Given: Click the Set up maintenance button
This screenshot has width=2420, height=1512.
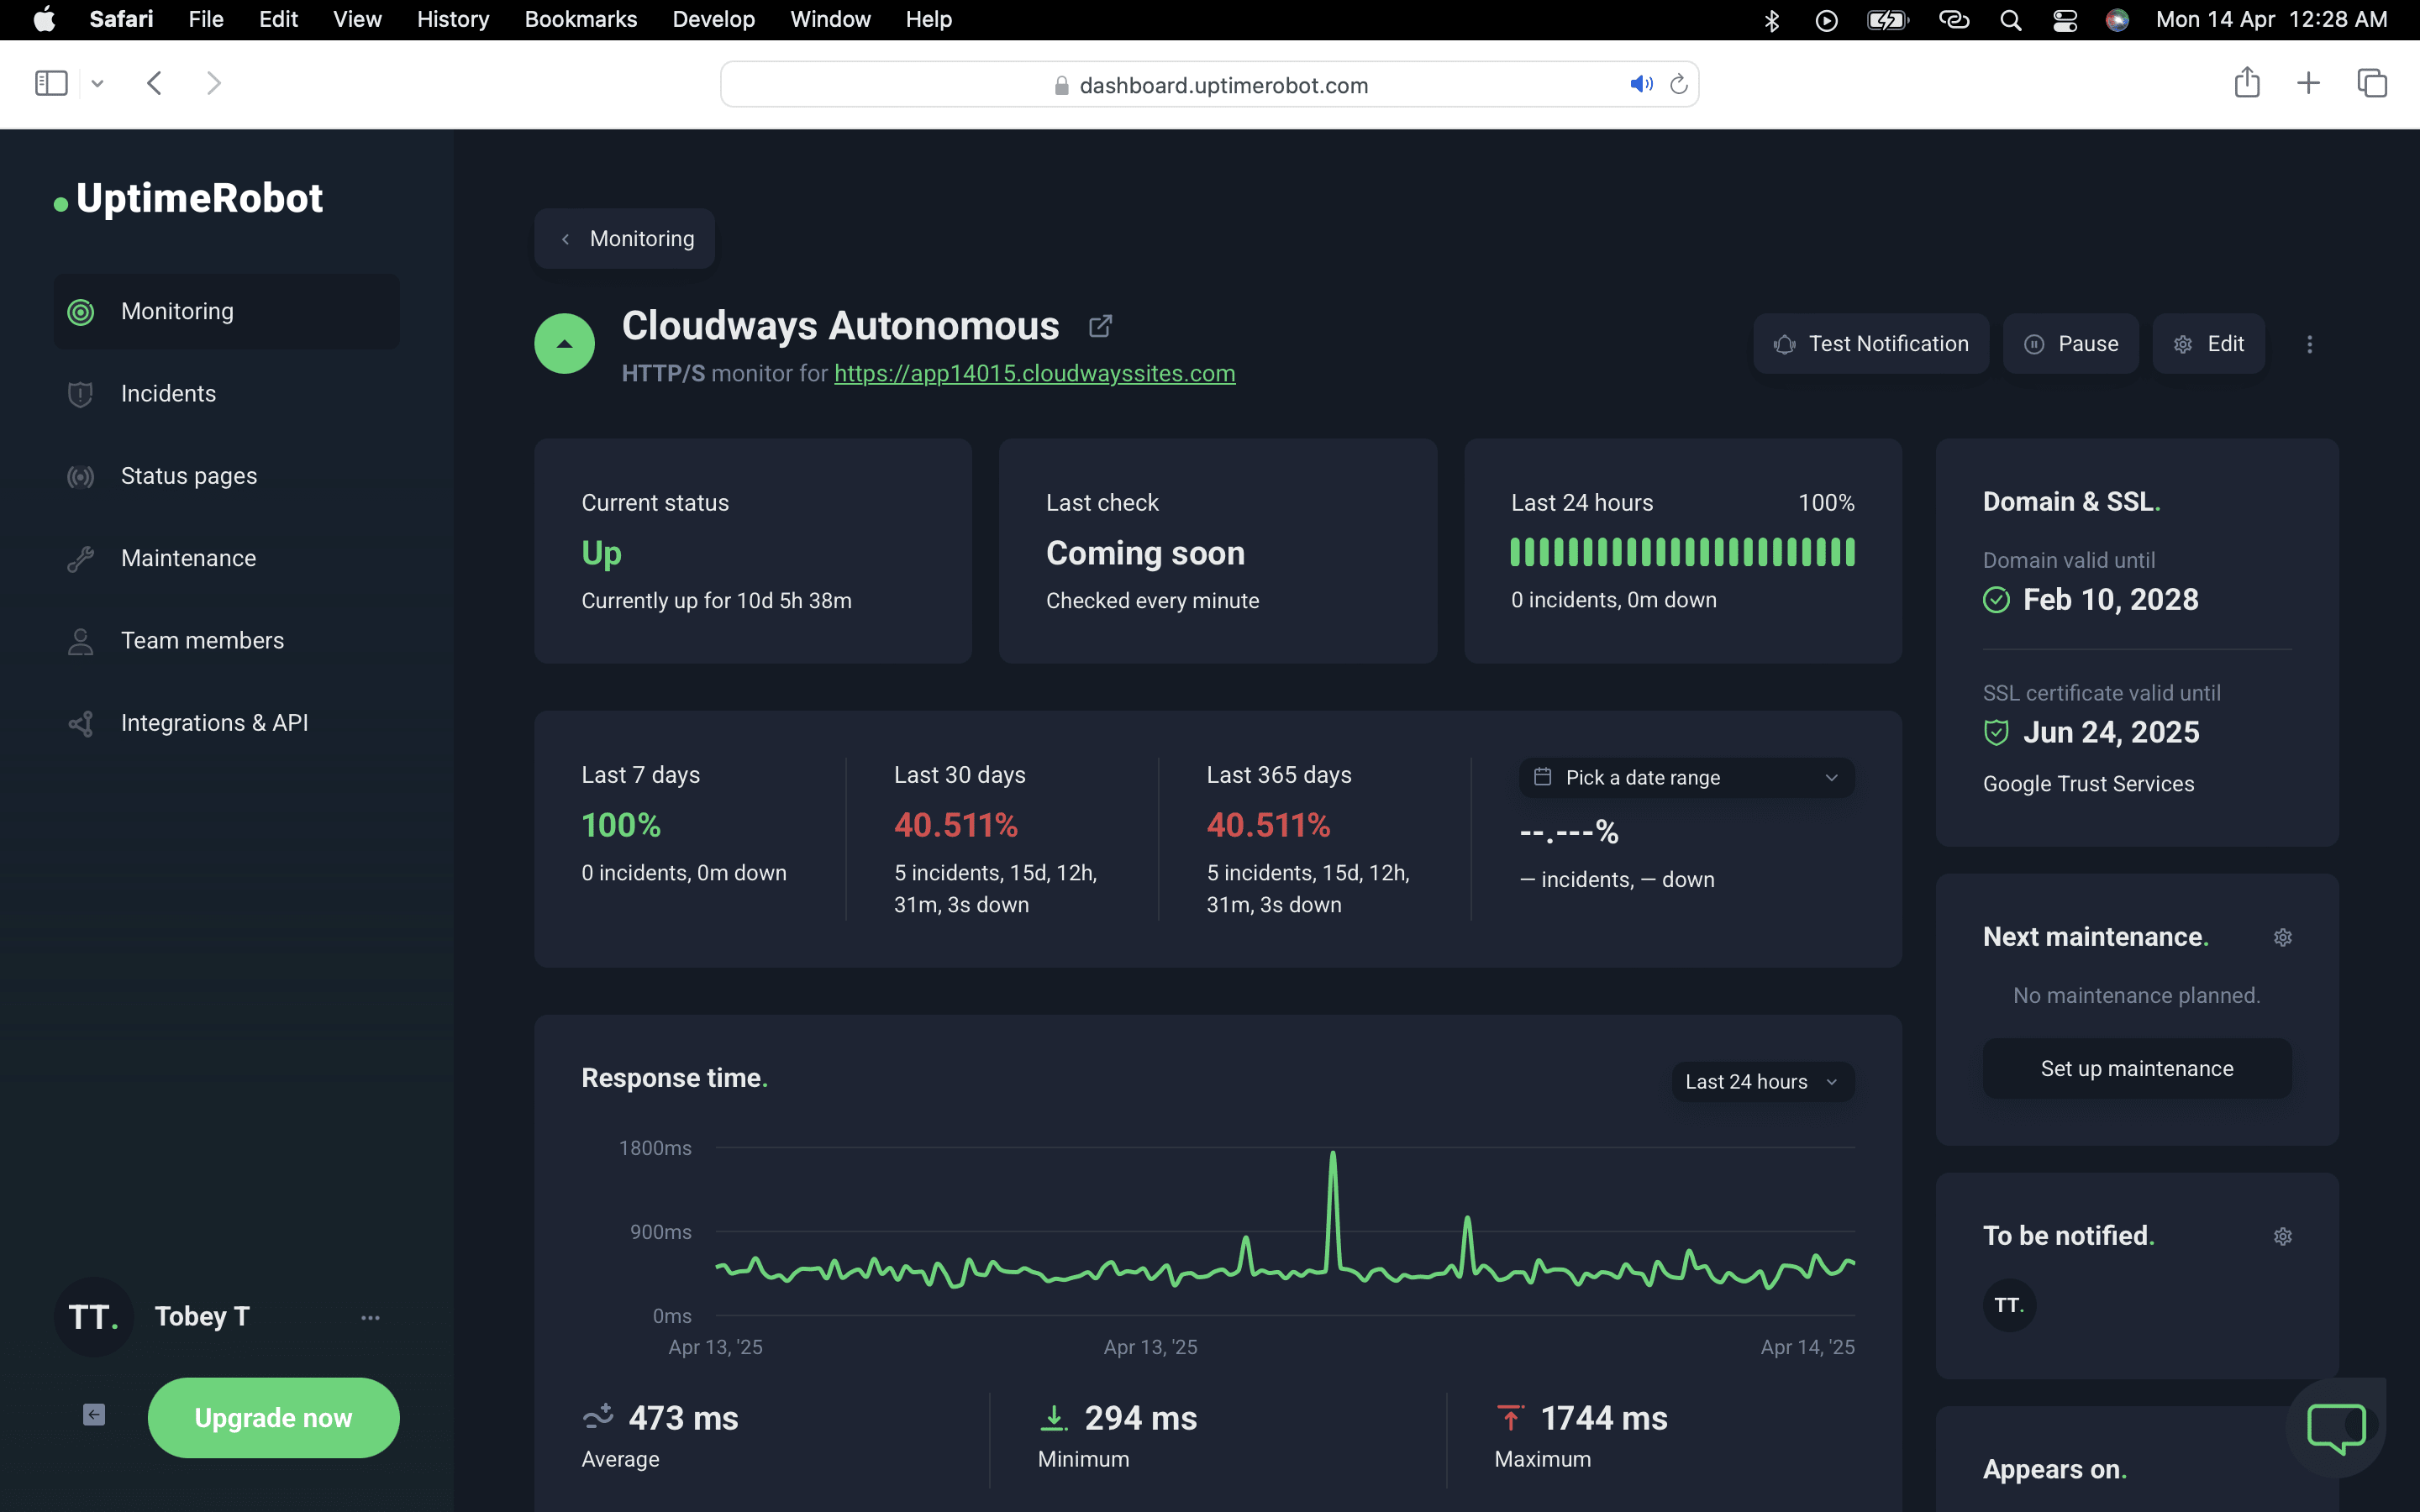Looking at the screenshot, I should pyautogui.click(x=2136, y=1068).
